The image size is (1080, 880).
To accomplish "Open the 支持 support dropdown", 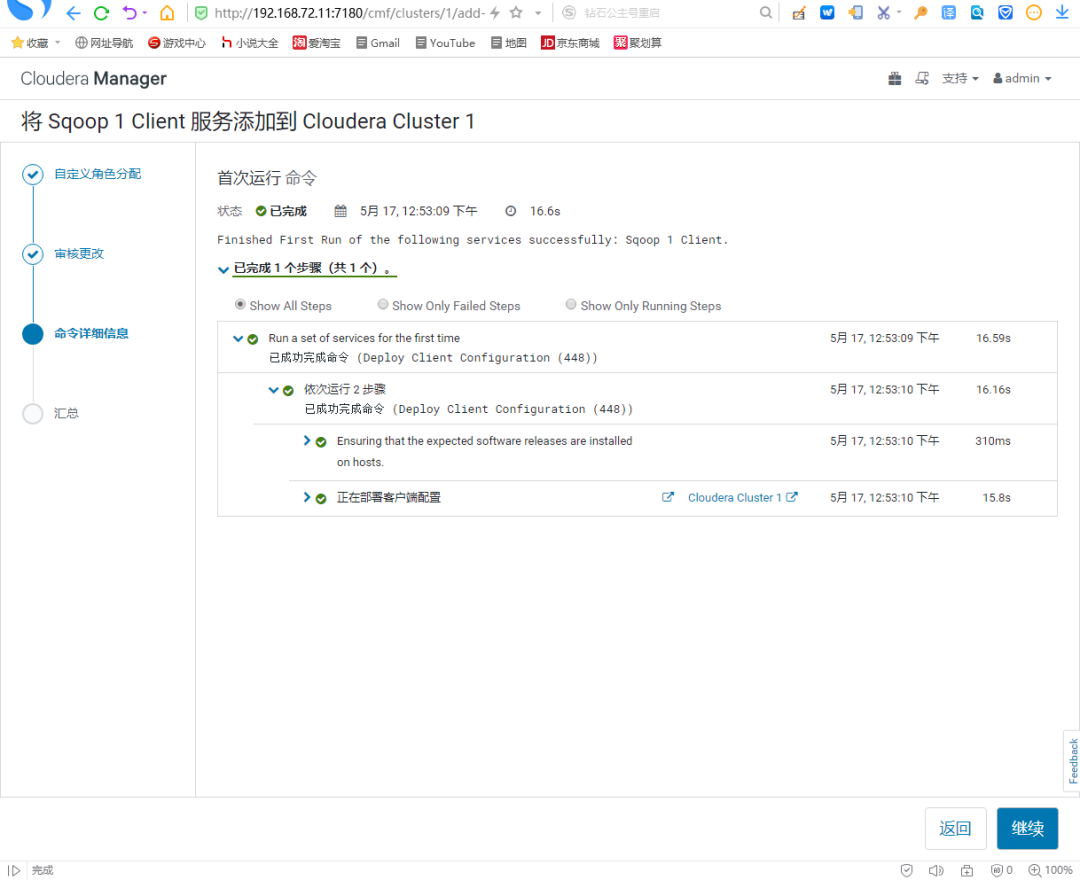I will pos(960,78).
